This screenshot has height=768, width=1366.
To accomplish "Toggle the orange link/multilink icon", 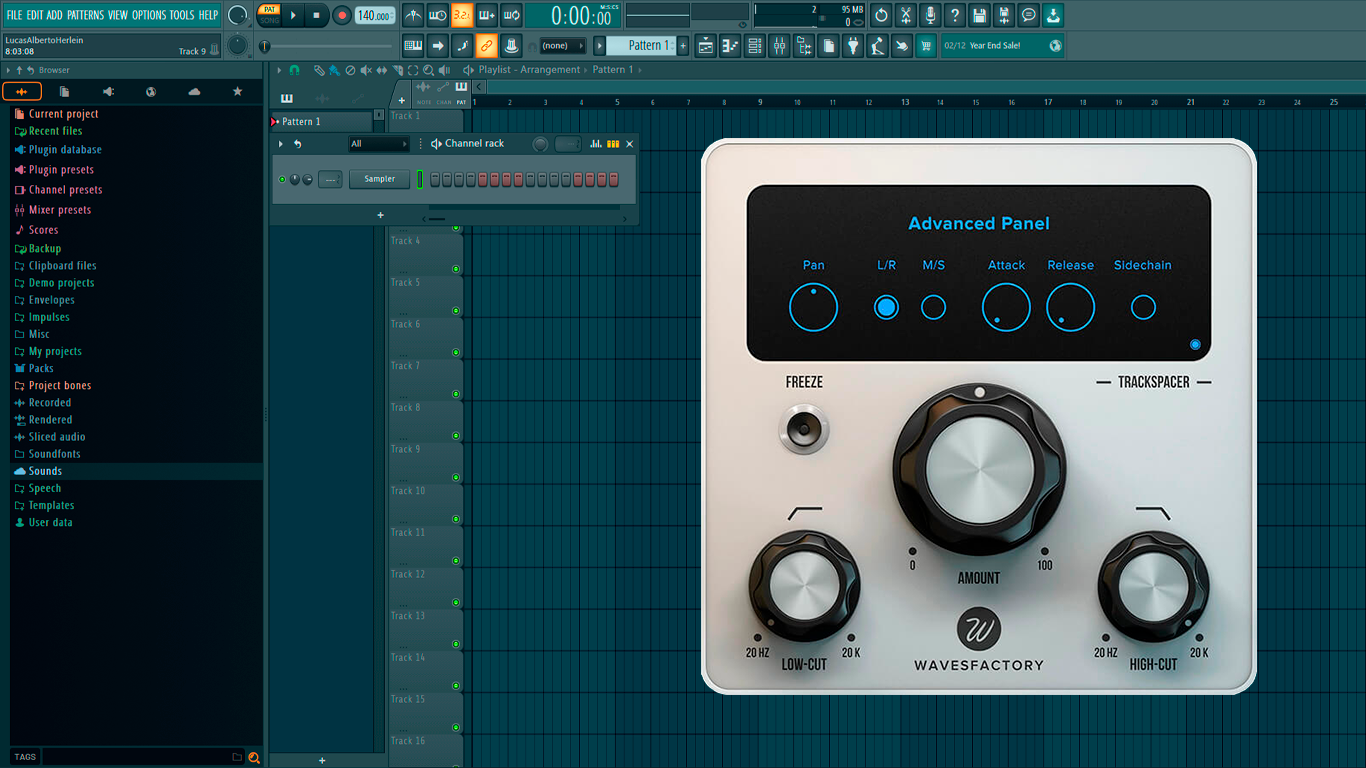I will tap(486, 46).
